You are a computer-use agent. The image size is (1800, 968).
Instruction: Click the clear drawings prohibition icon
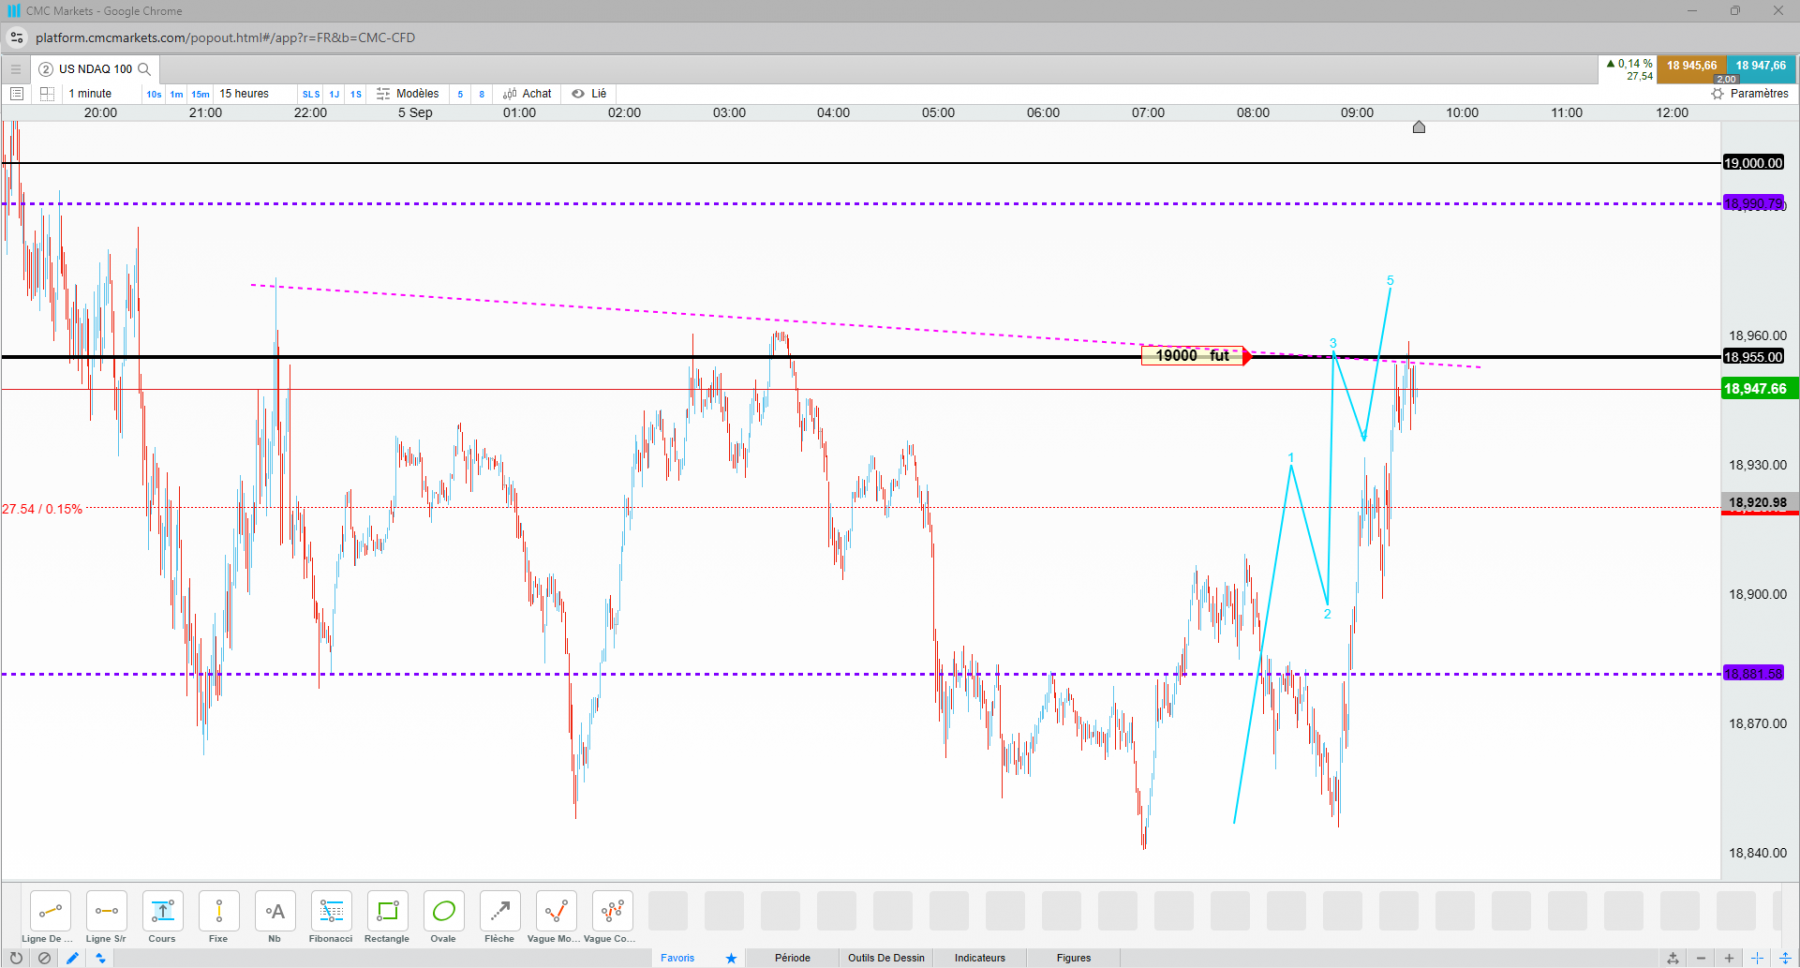[x=44, y=958]
